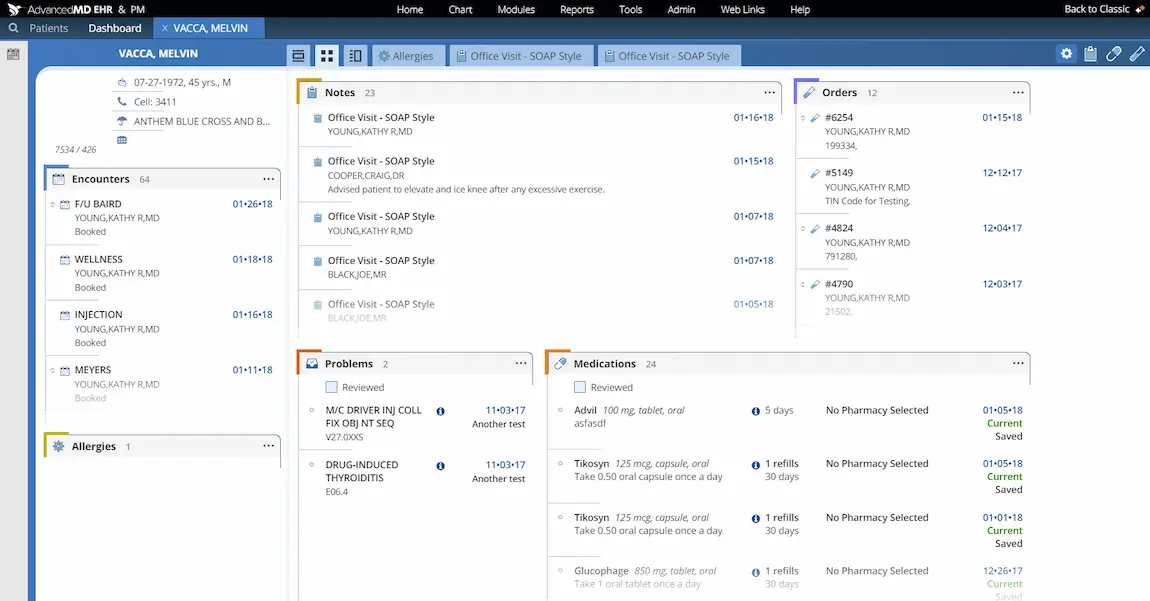Click the info icon next to Advil

[756, 409]
